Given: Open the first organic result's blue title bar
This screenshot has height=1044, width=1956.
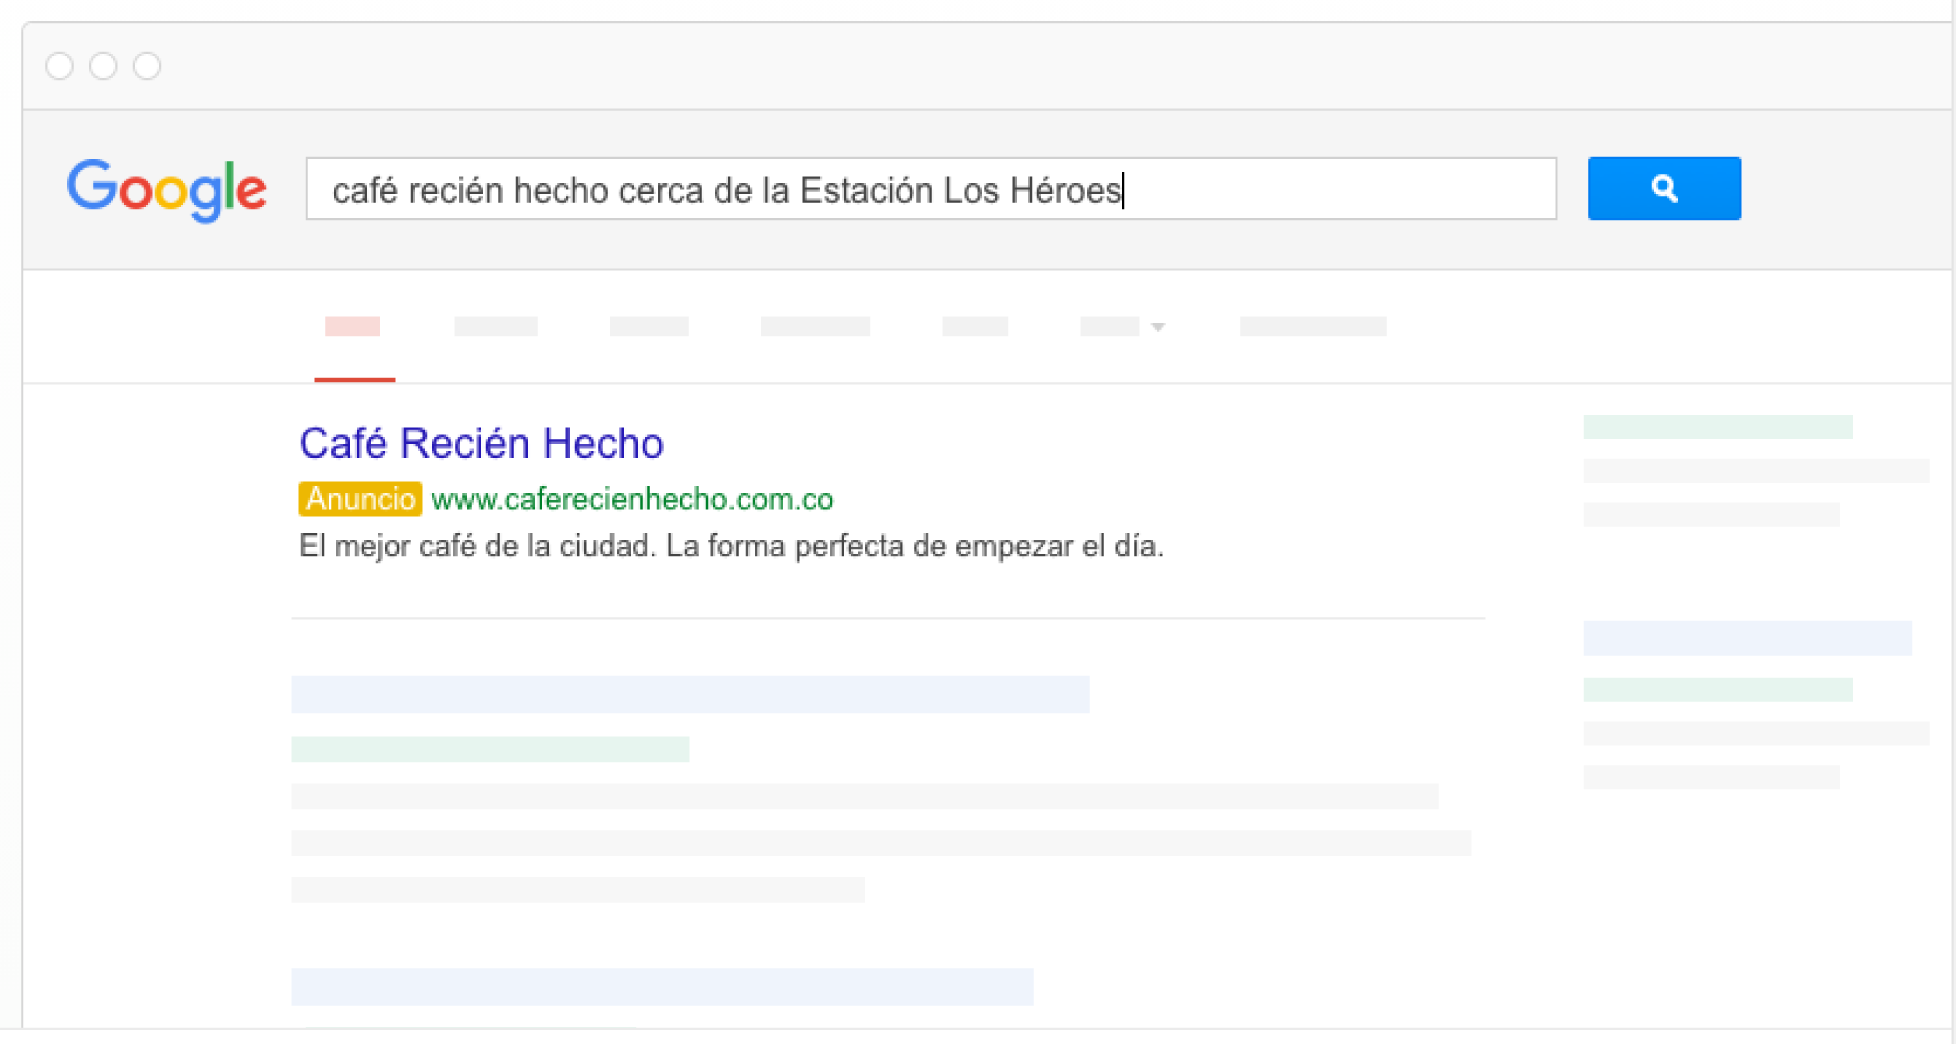Looking at the screenshot, I should pos(690,694).
